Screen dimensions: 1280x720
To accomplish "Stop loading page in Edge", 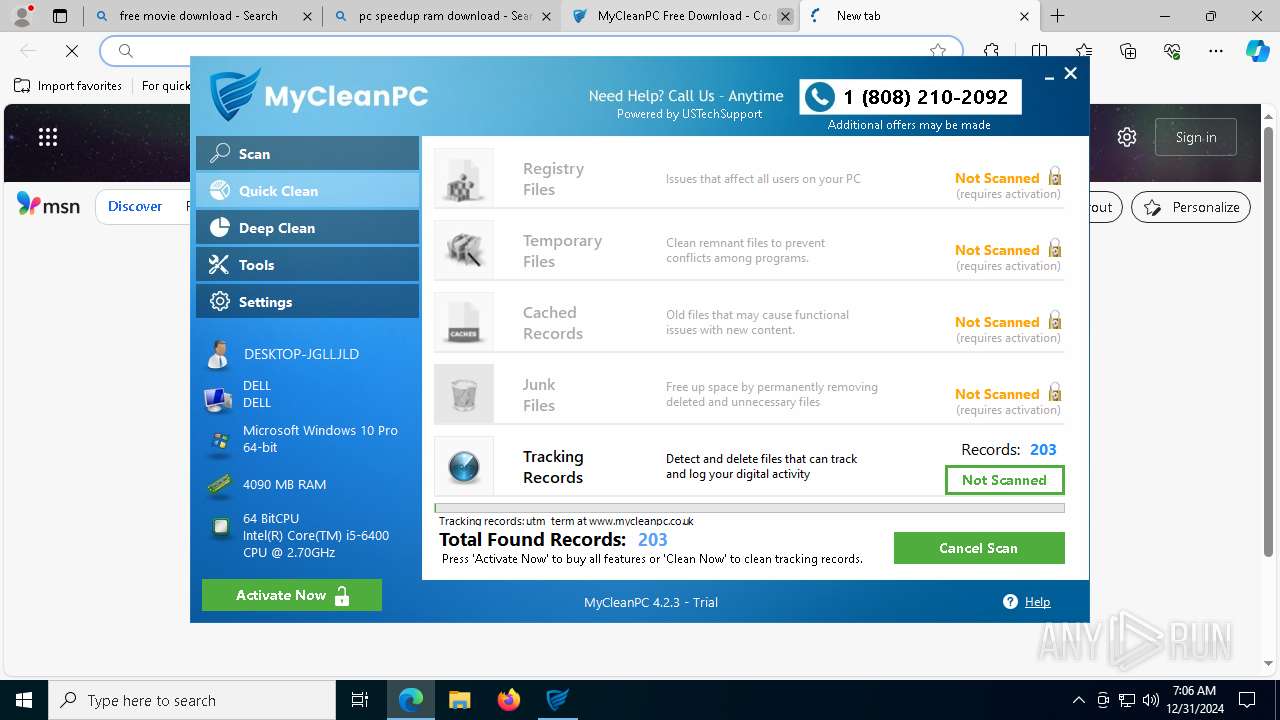I will [72, 51].
